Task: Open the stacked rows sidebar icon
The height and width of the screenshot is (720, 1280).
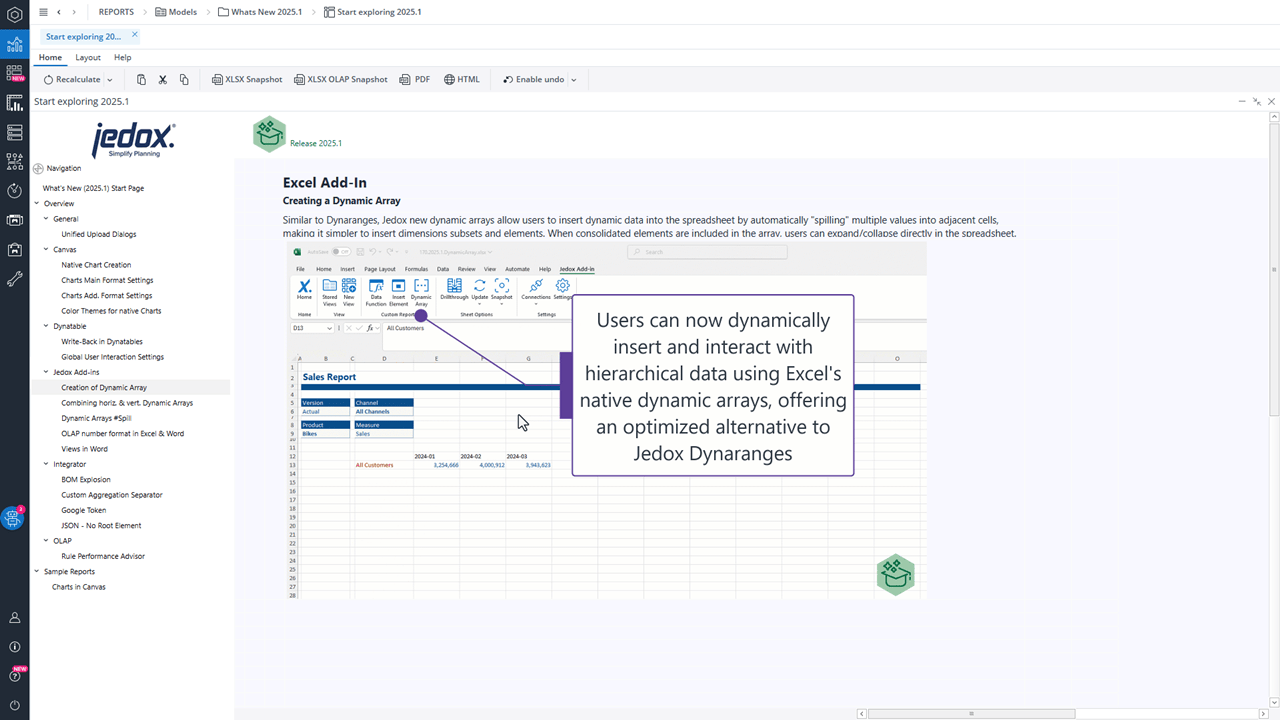Action: coord(14,131)
